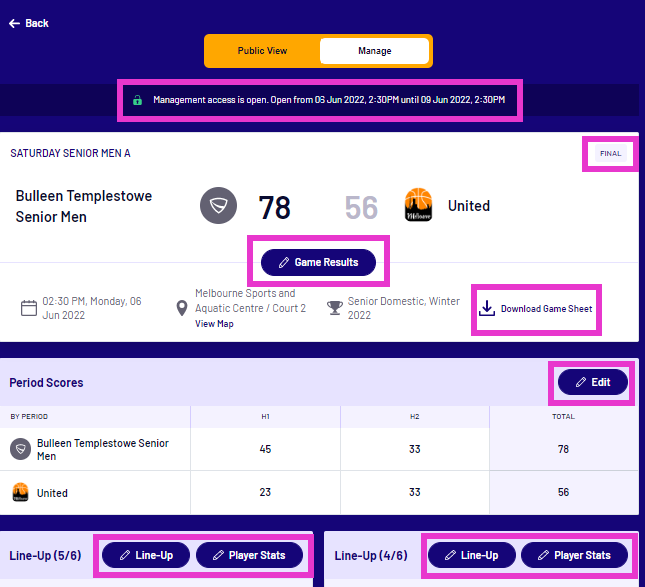Switch to Public View
The width and height of the screenshot is (645, 587).
(262, 51)
